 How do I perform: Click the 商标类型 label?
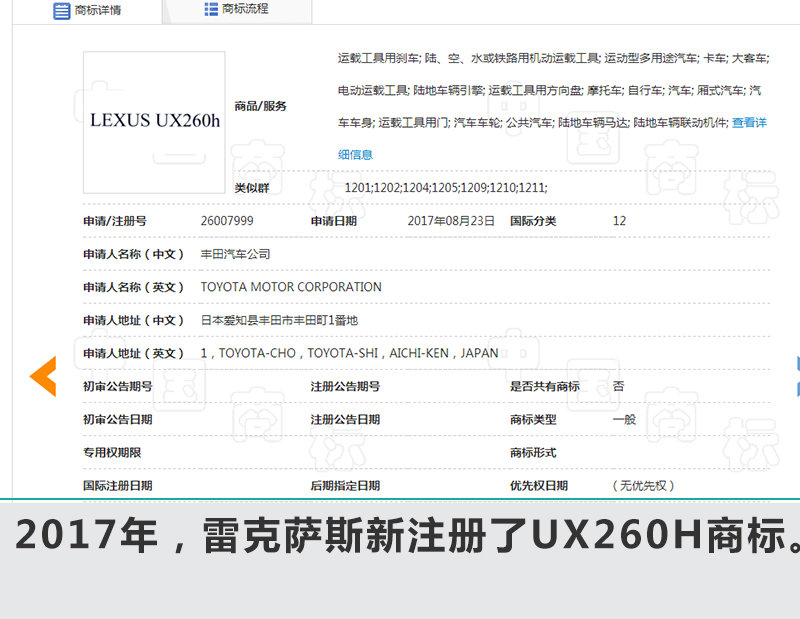(533, 419)
